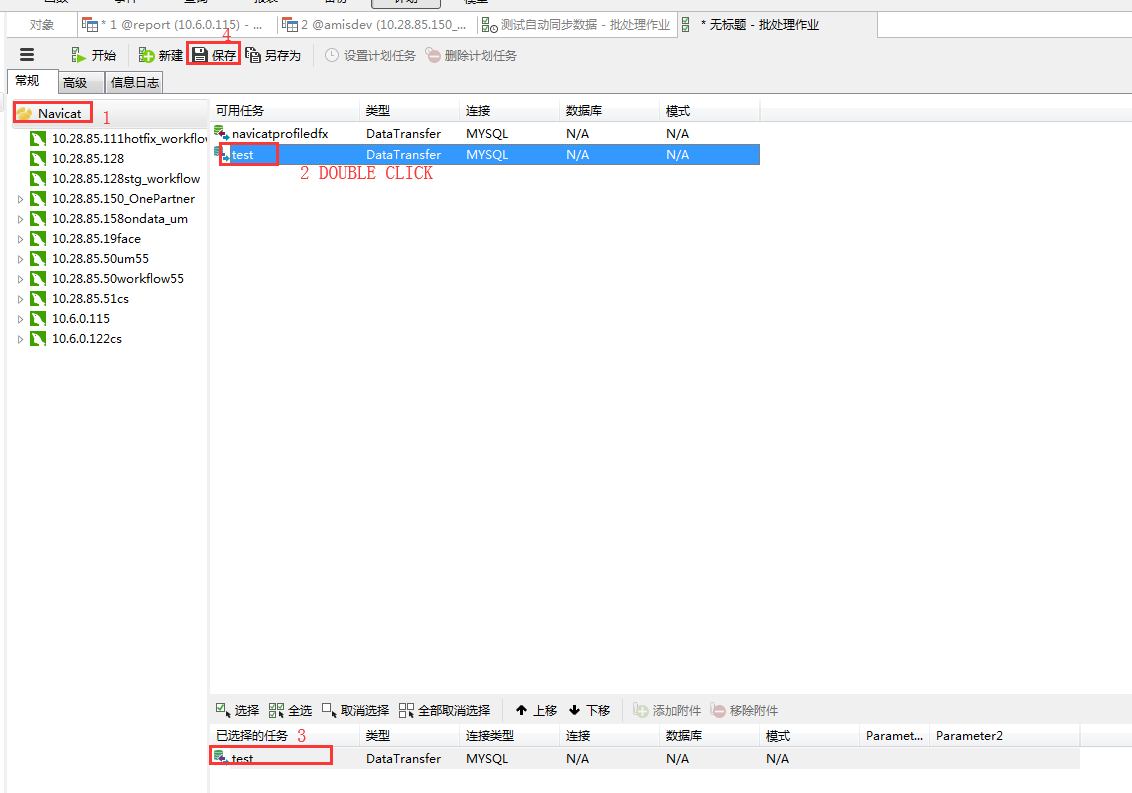This screenshot has width=1132, height=793.
Task: Click DataTransfer cell in navicatprofiledfx row
Action: [x=404, y=134]
